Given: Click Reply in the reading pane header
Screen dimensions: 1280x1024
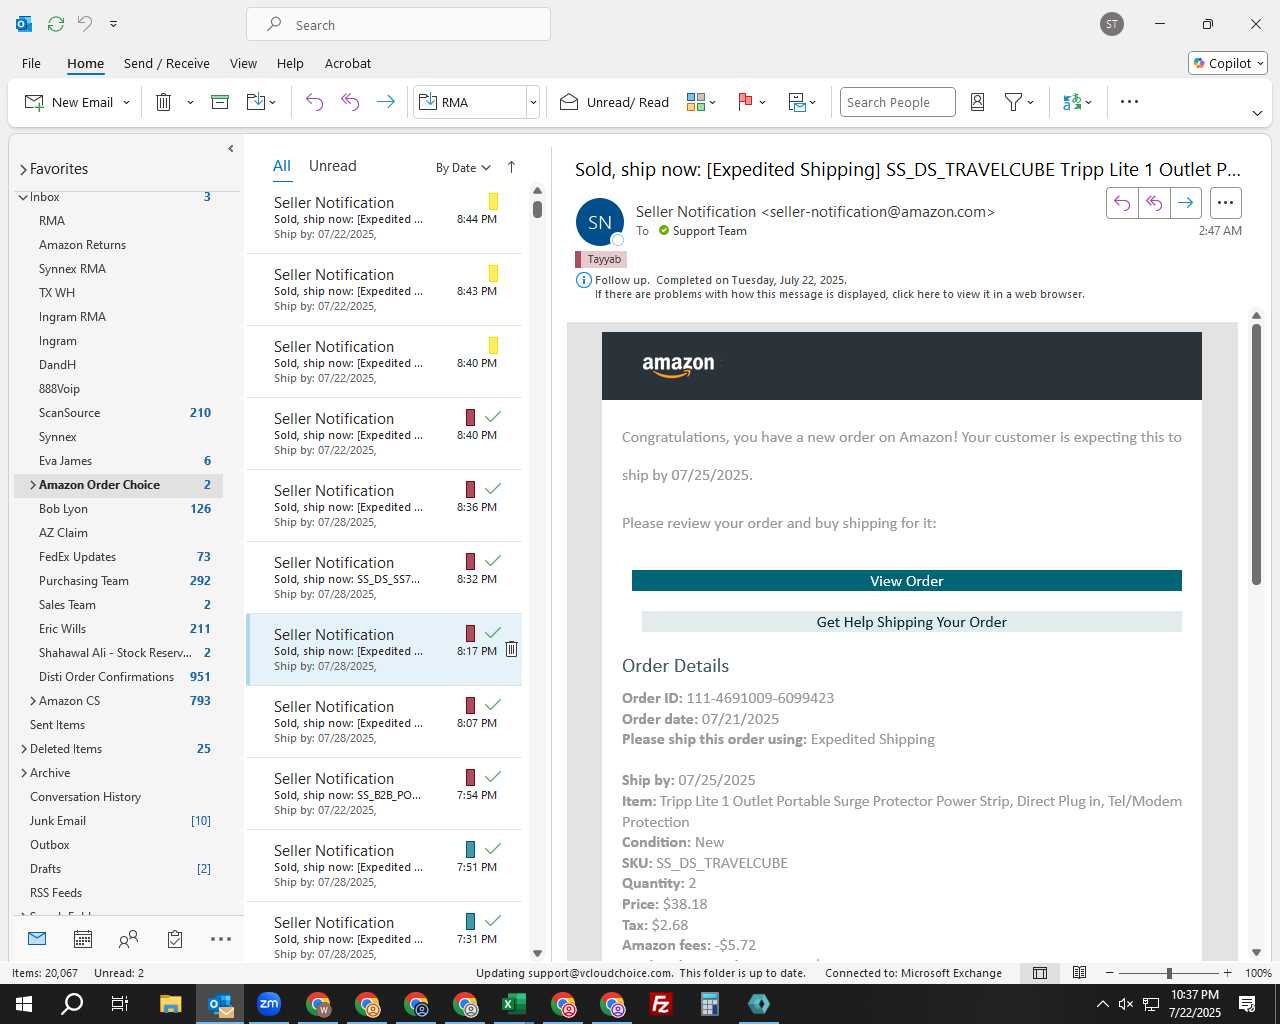Looking at the screenshot, I should pos(1122,203).
